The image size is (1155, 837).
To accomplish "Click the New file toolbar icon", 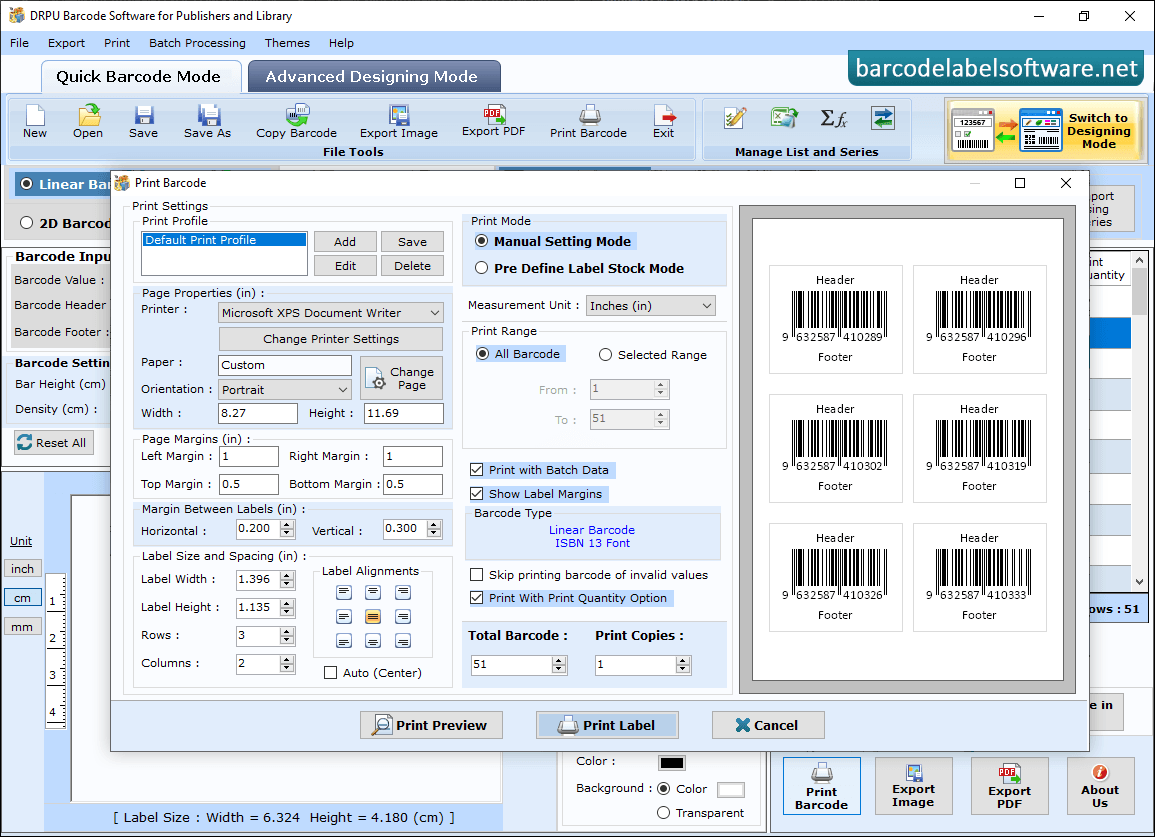I will coord(35,122).
